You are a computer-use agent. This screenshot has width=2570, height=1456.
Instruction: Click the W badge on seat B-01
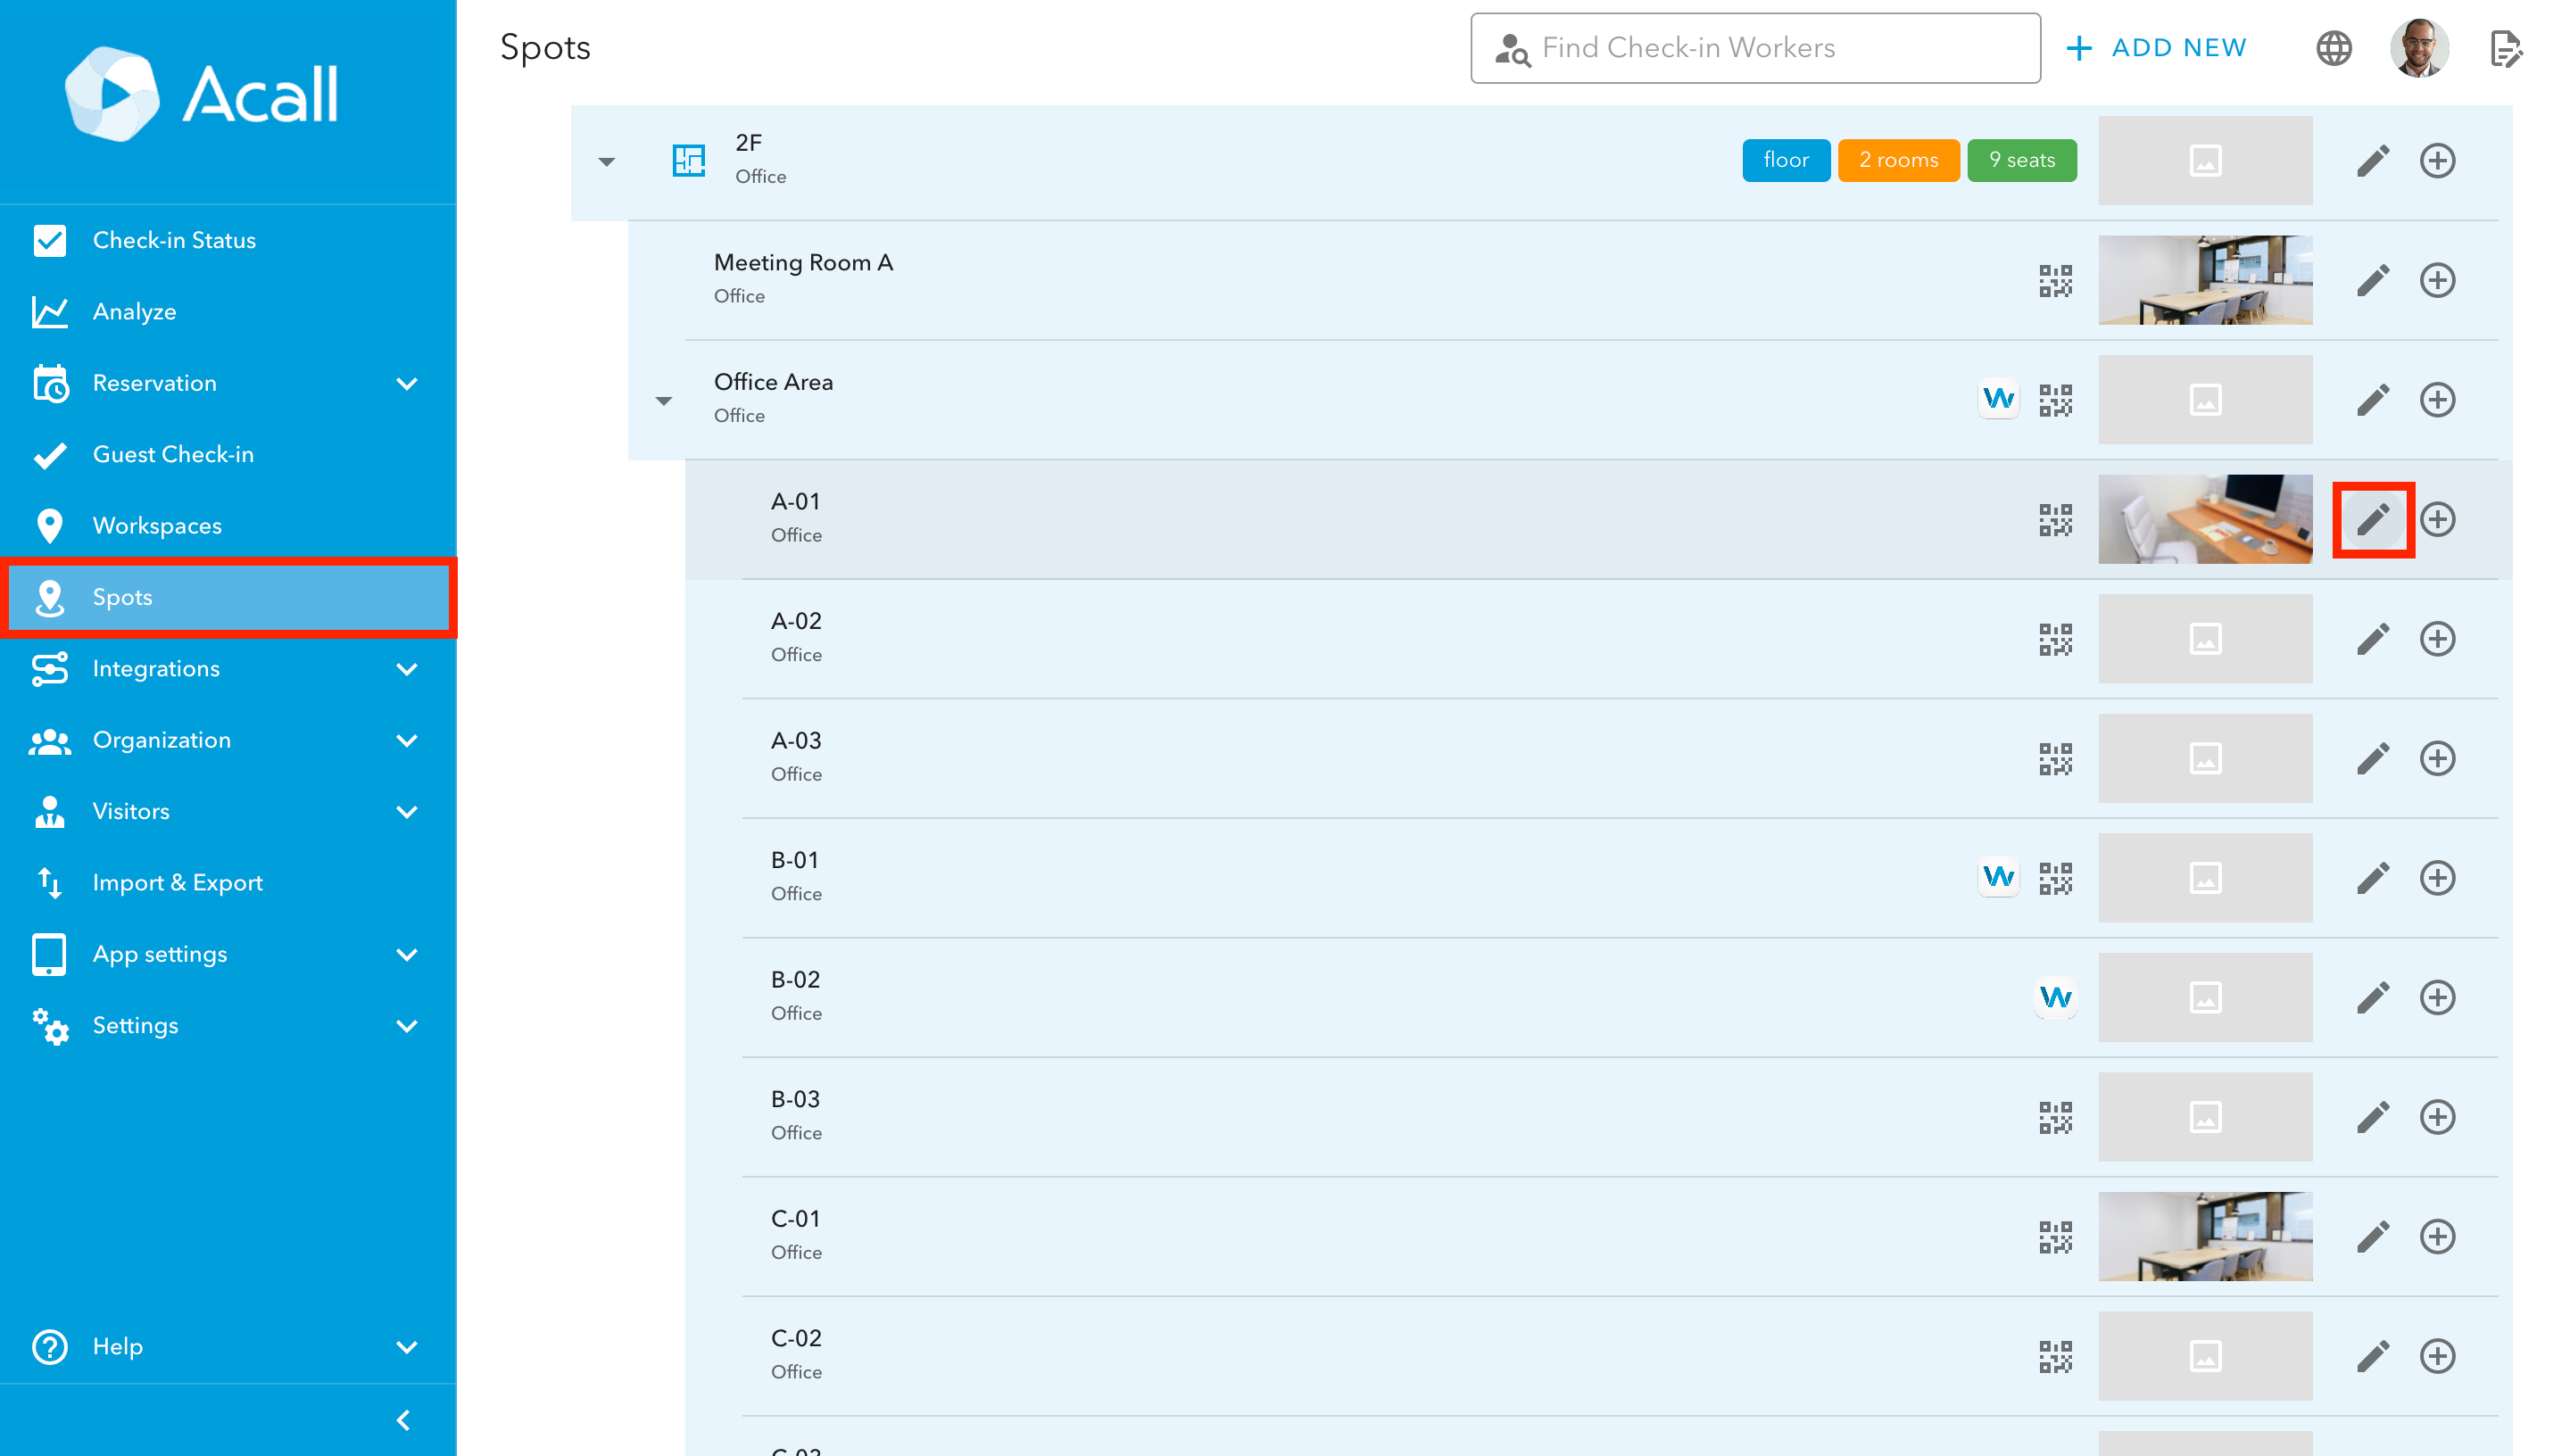tap(1998, 877)
